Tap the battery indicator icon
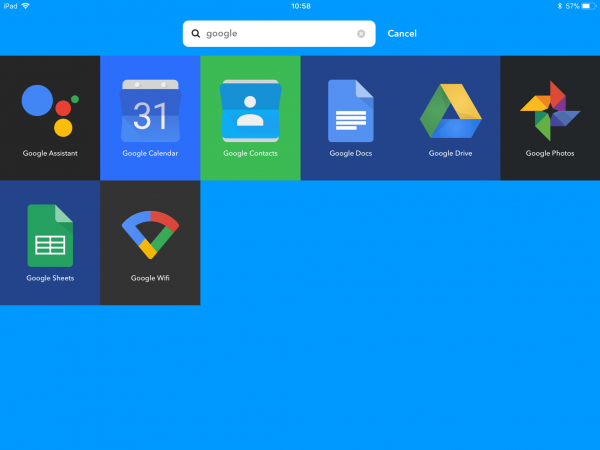600x450 pixels. pos(589,6)
